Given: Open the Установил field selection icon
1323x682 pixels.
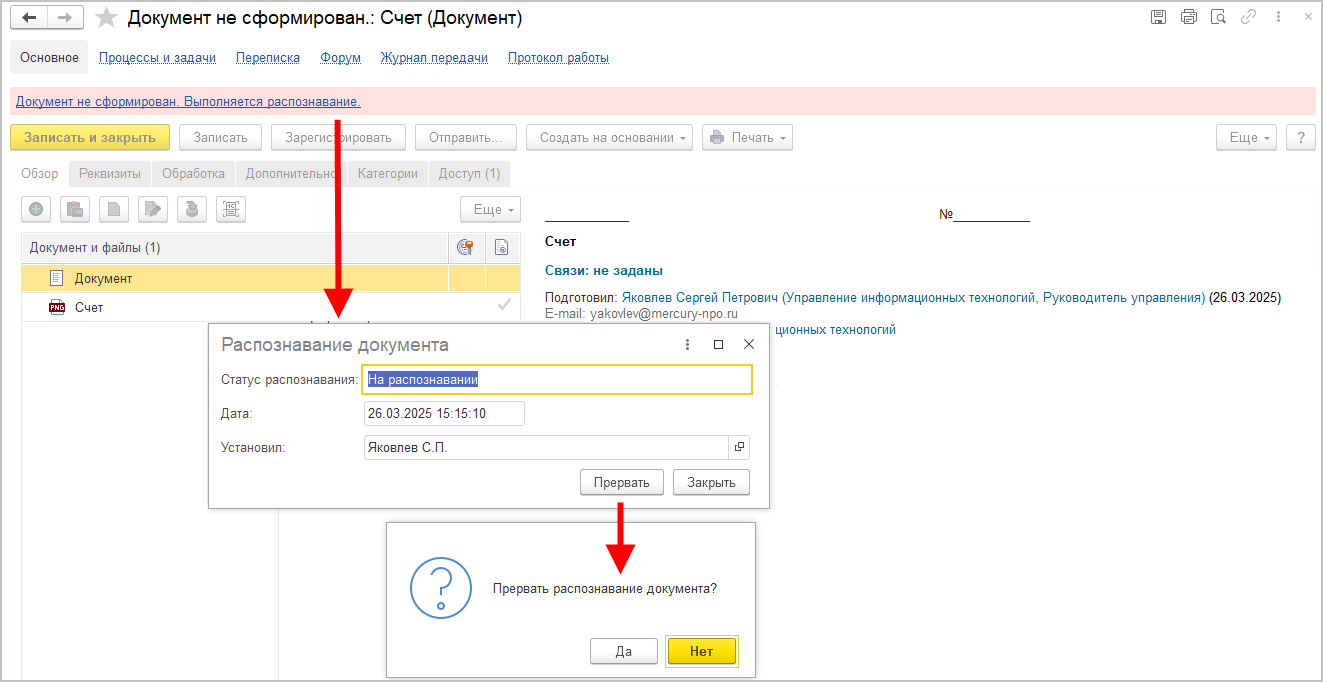Looking at the screenshot, I should [x=740, y=447].
